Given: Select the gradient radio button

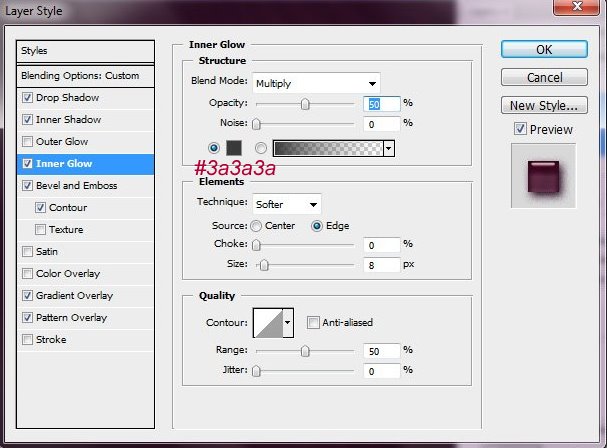Looking at the screenshot, I should (261, 148).
